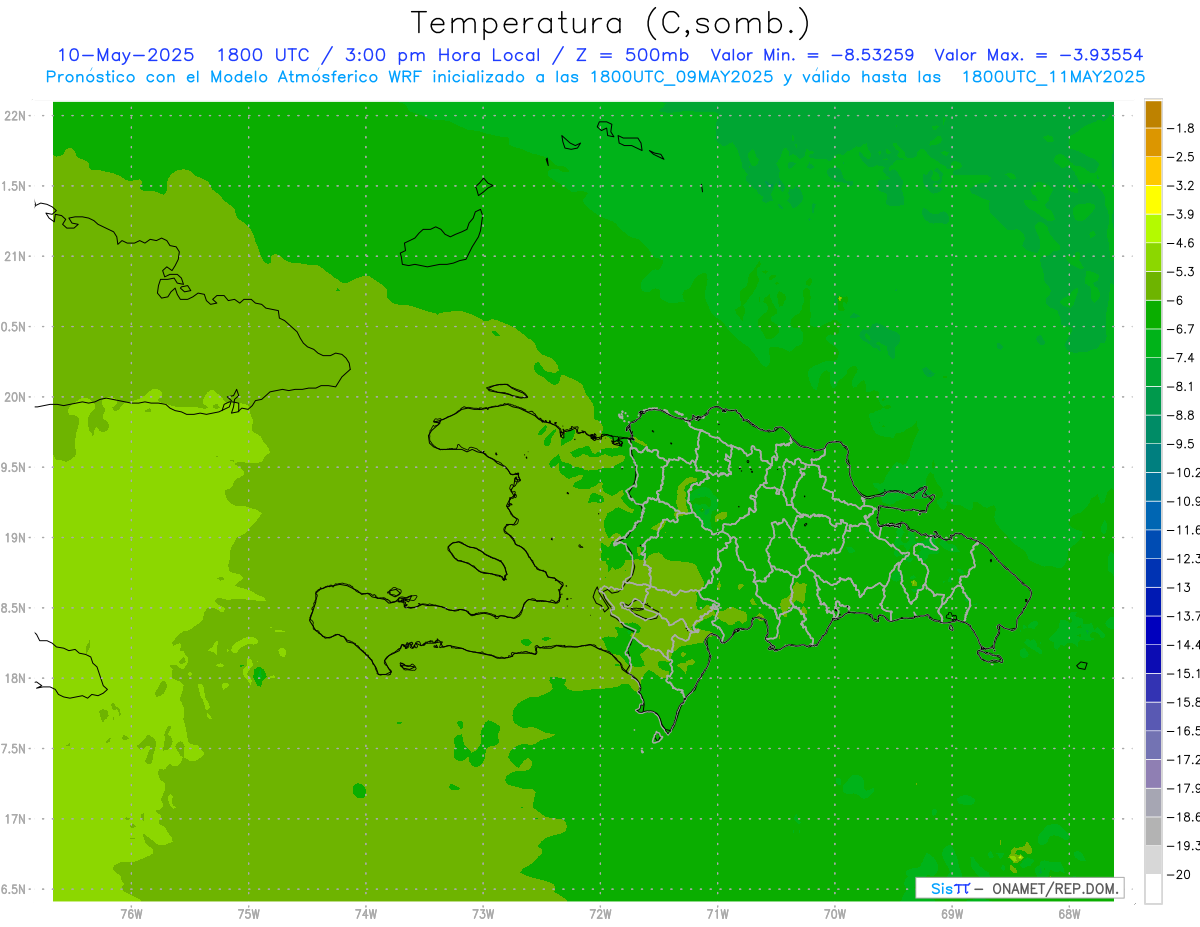This screenshot has height=927, width=1200.
Task: Click the '-7.4' colorbar label
Action: pyautogui.click(x=1182, y=357)
